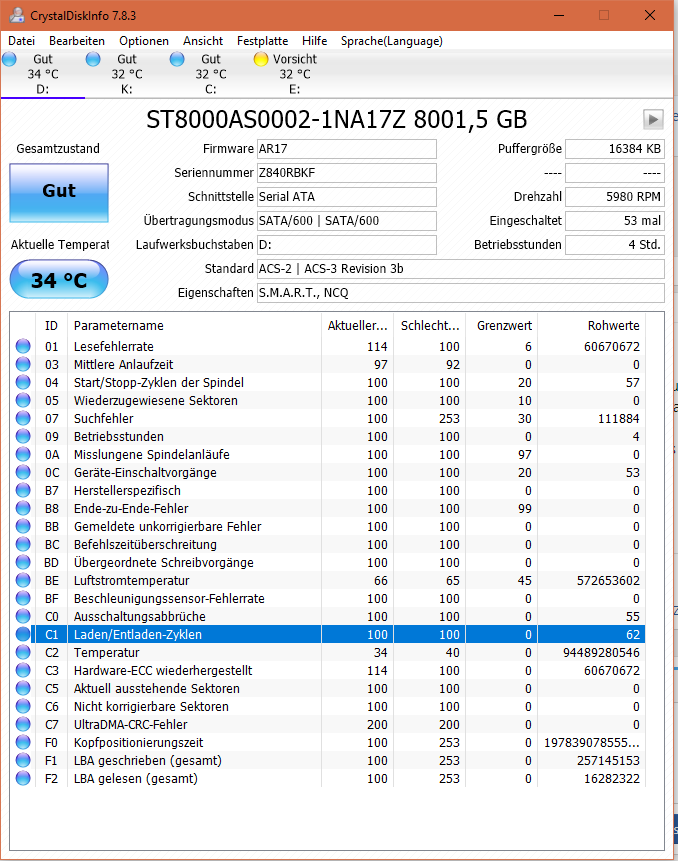Click the Übertragungsmodus field SATA/600
Image resolution: width=678 pixels, height=861 pixels.
click(347, 221)
